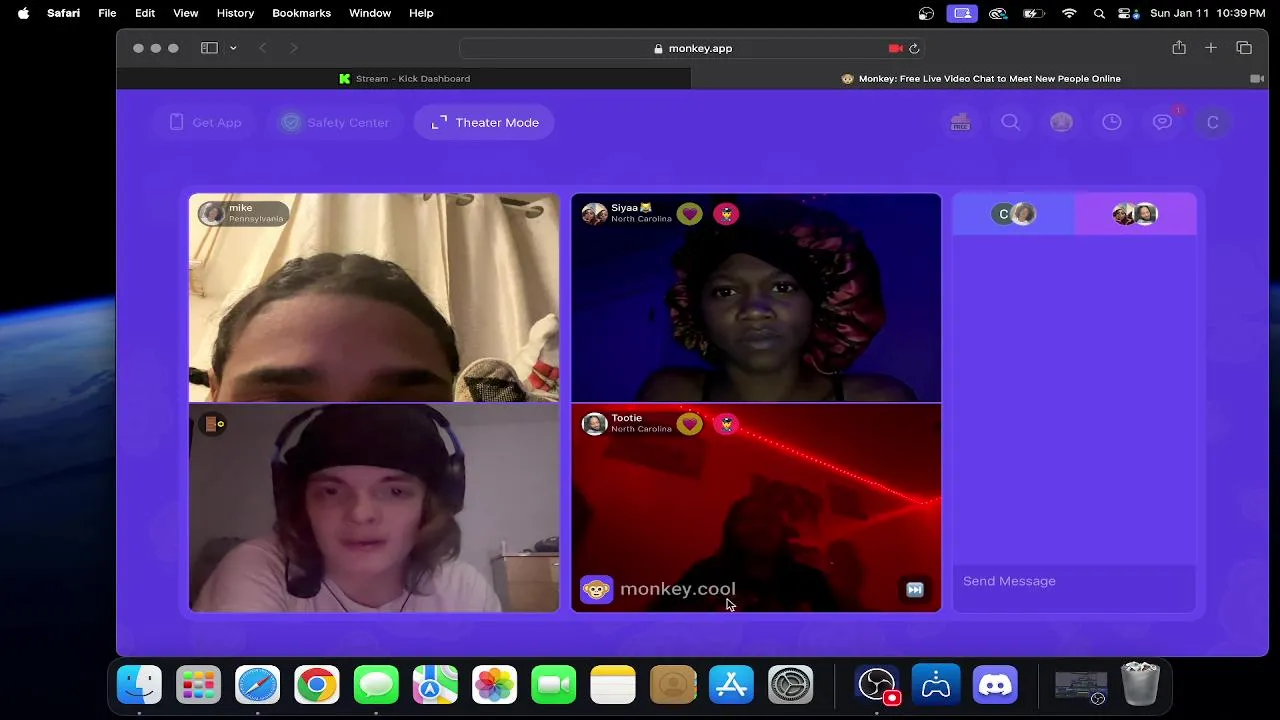Open Control Center

pyautogui.click(x=1128, y=13)
